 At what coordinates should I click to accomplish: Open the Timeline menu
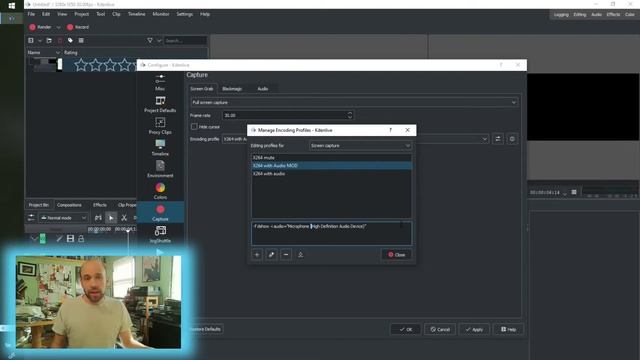click(136, 14)
